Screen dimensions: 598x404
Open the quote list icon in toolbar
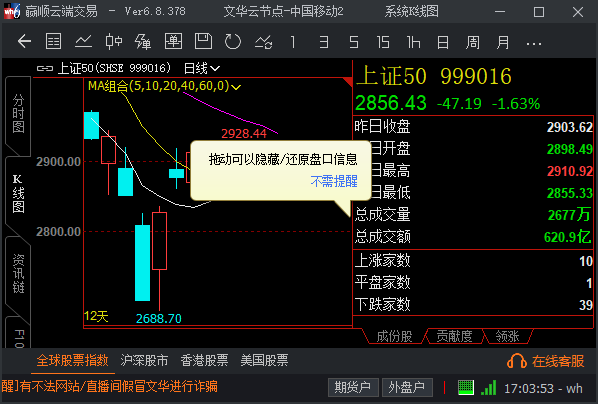pos(53,41)
